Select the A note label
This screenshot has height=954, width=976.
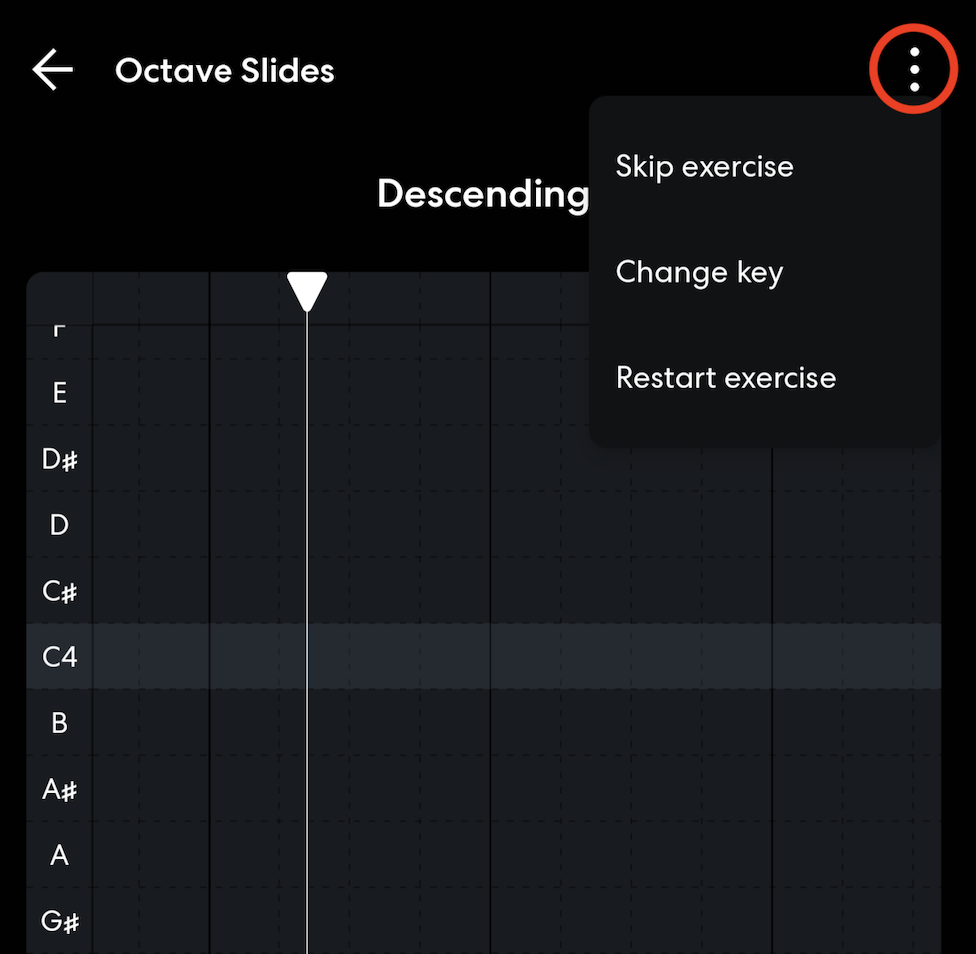point(59,855)
